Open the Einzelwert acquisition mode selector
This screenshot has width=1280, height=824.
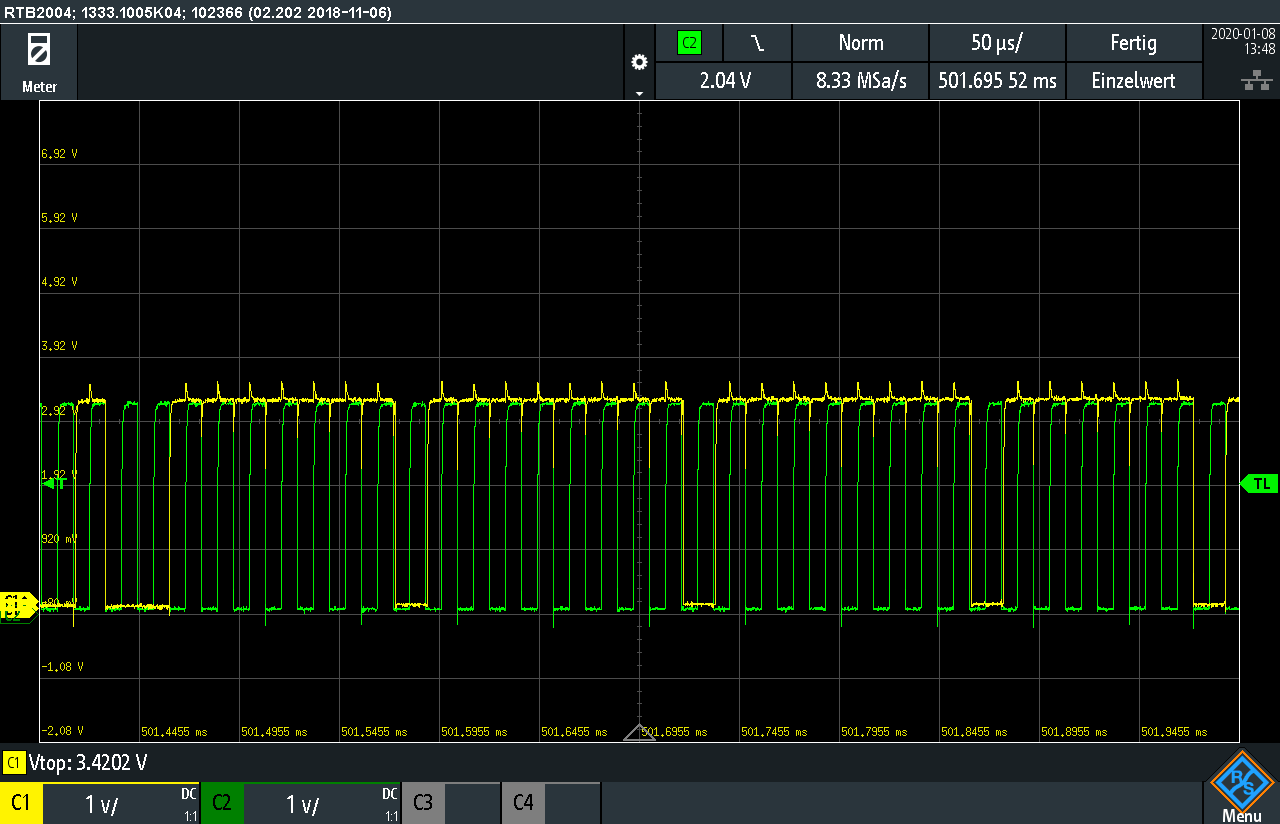point(1133,81)
